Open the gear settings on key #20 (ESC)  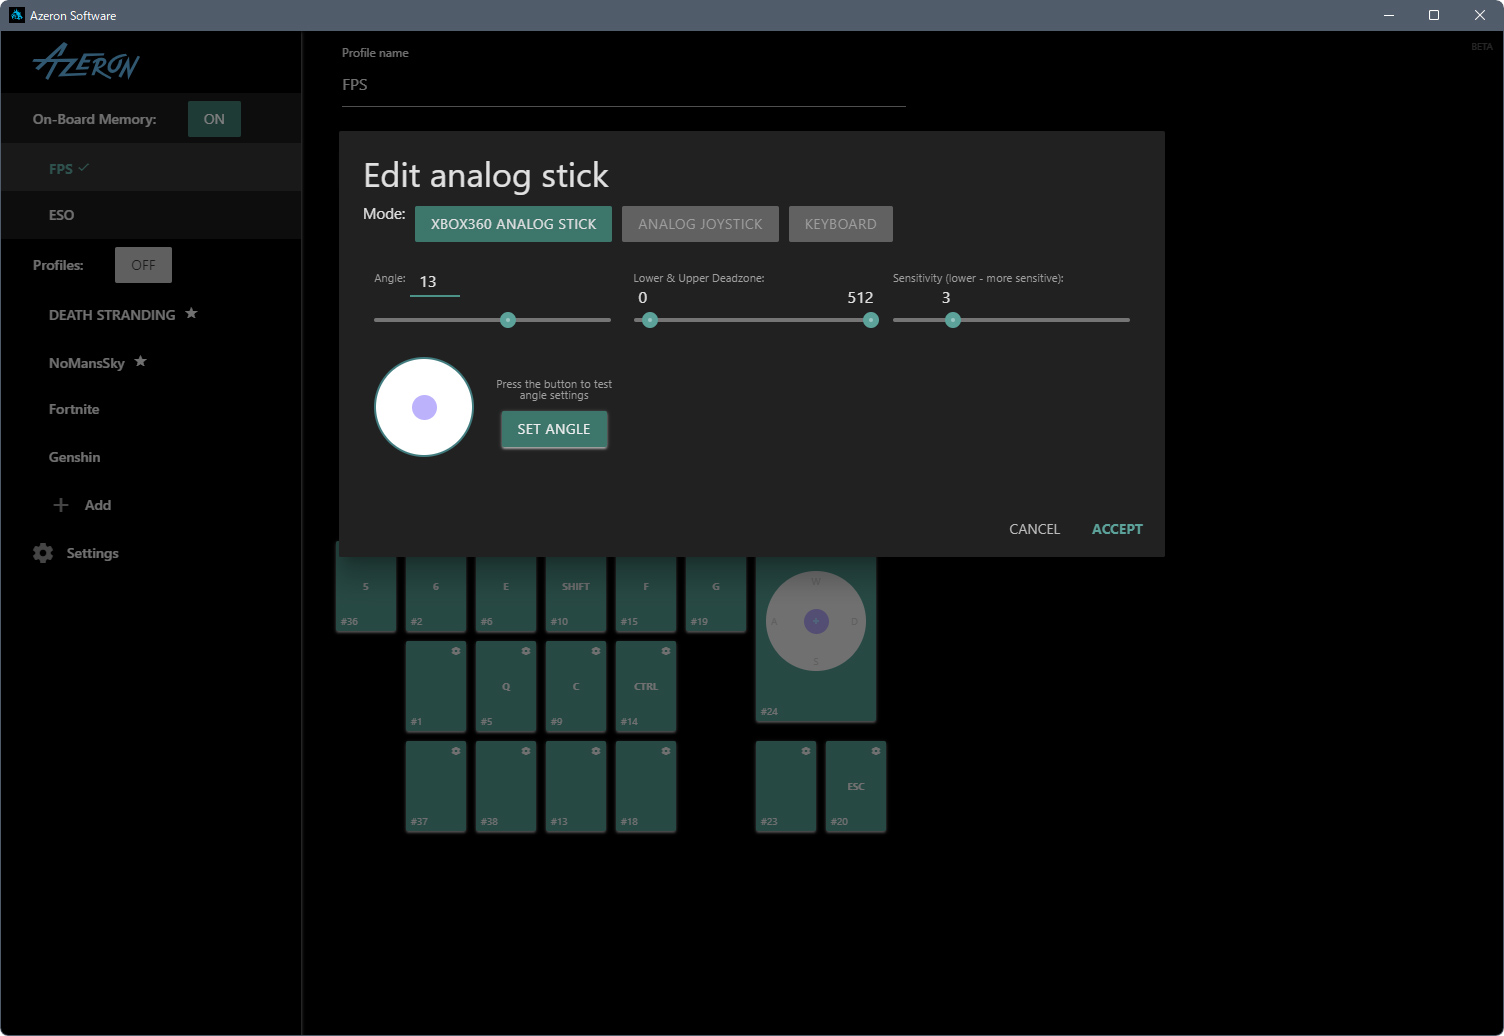coord(876,751)
